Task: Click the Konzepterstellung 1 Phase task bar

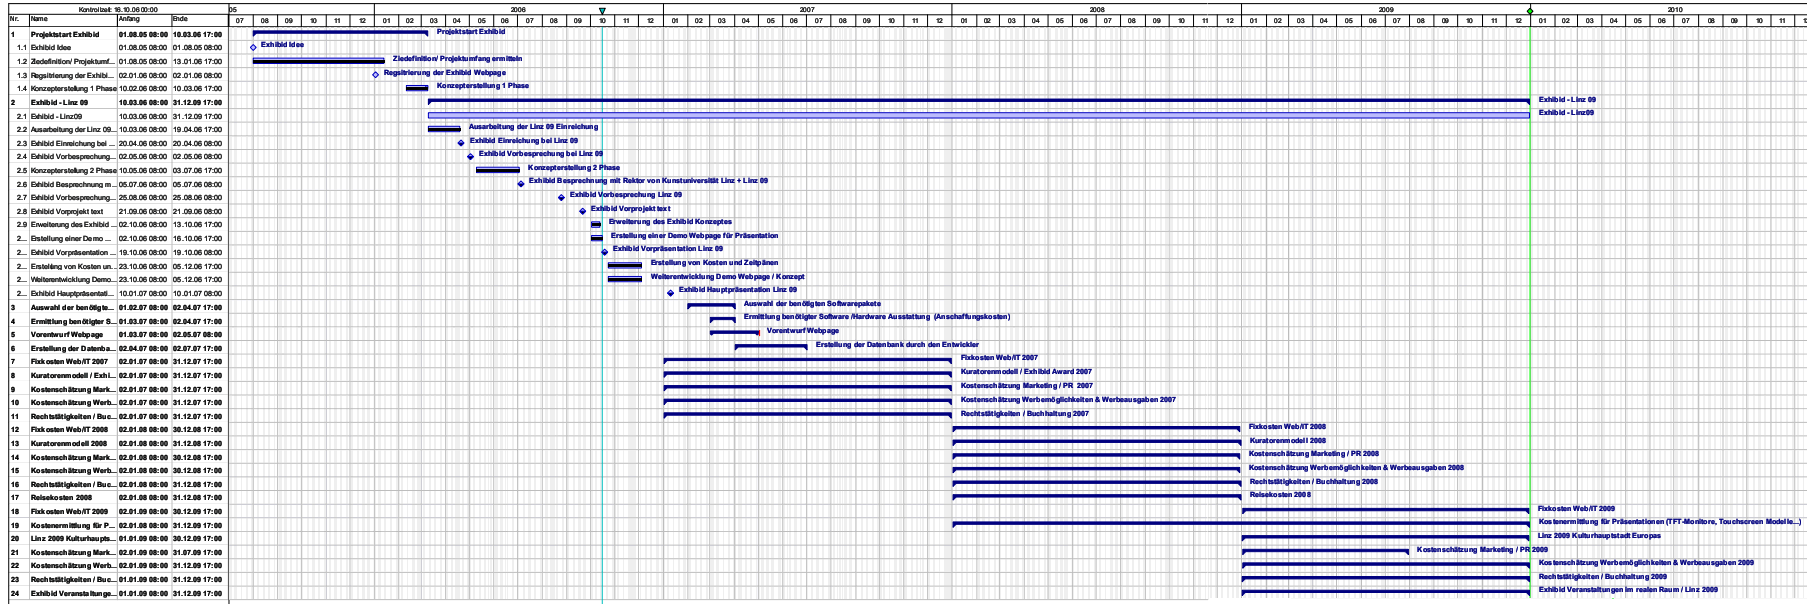Action: 417,88
